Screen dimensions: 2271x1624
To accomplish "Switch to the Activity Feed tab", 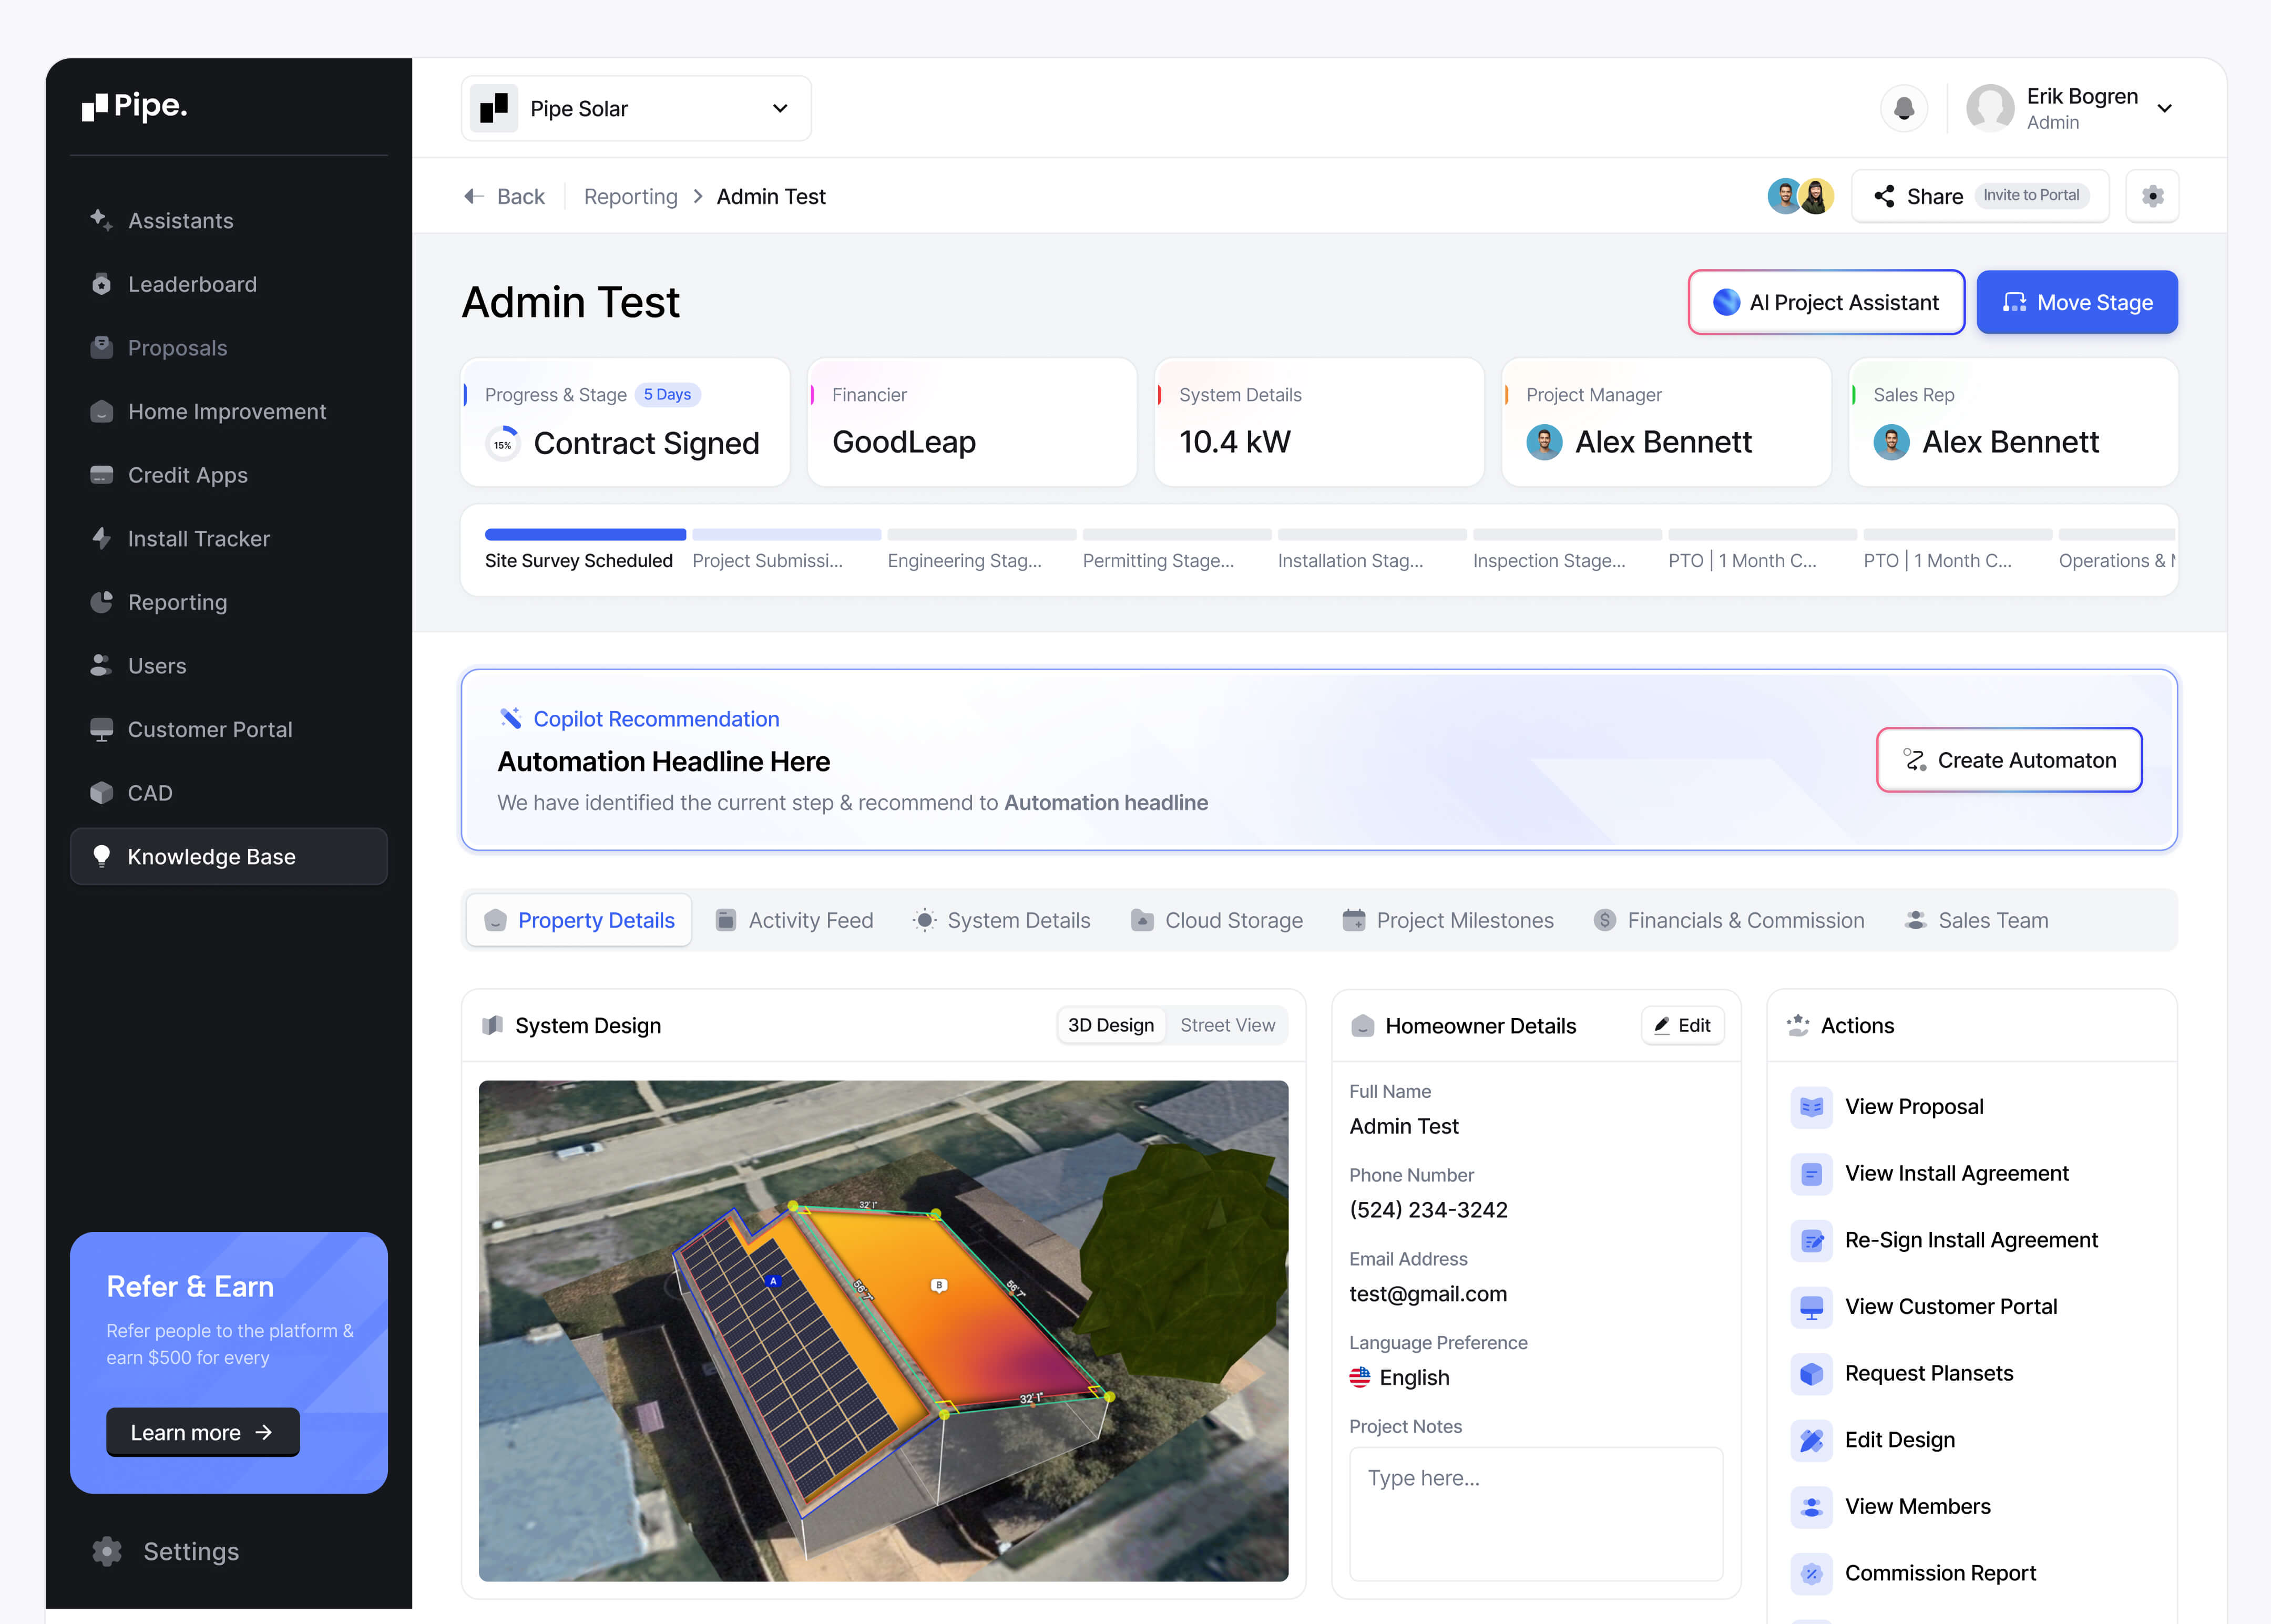I will 795,920.
